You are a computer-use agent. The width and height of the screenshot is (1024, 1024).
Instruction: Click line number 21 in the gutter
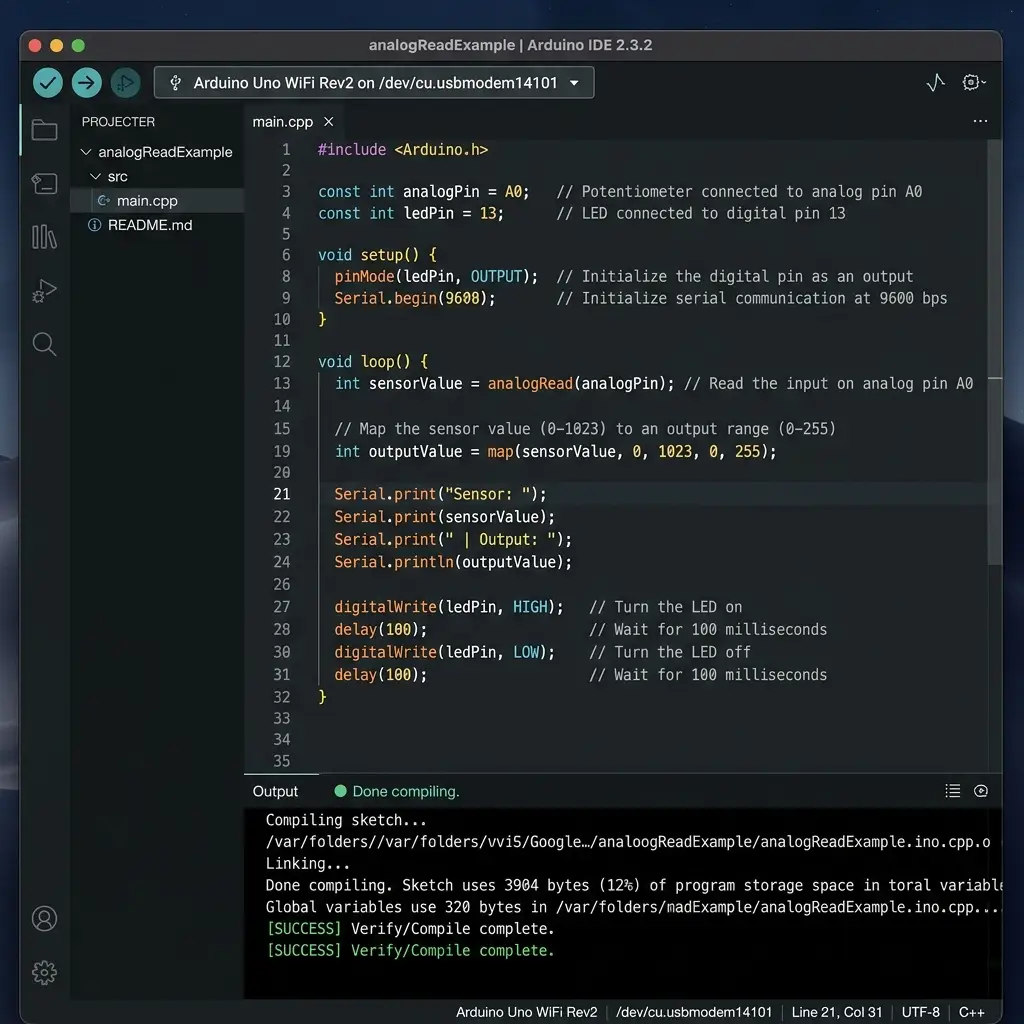coord(281,494)
